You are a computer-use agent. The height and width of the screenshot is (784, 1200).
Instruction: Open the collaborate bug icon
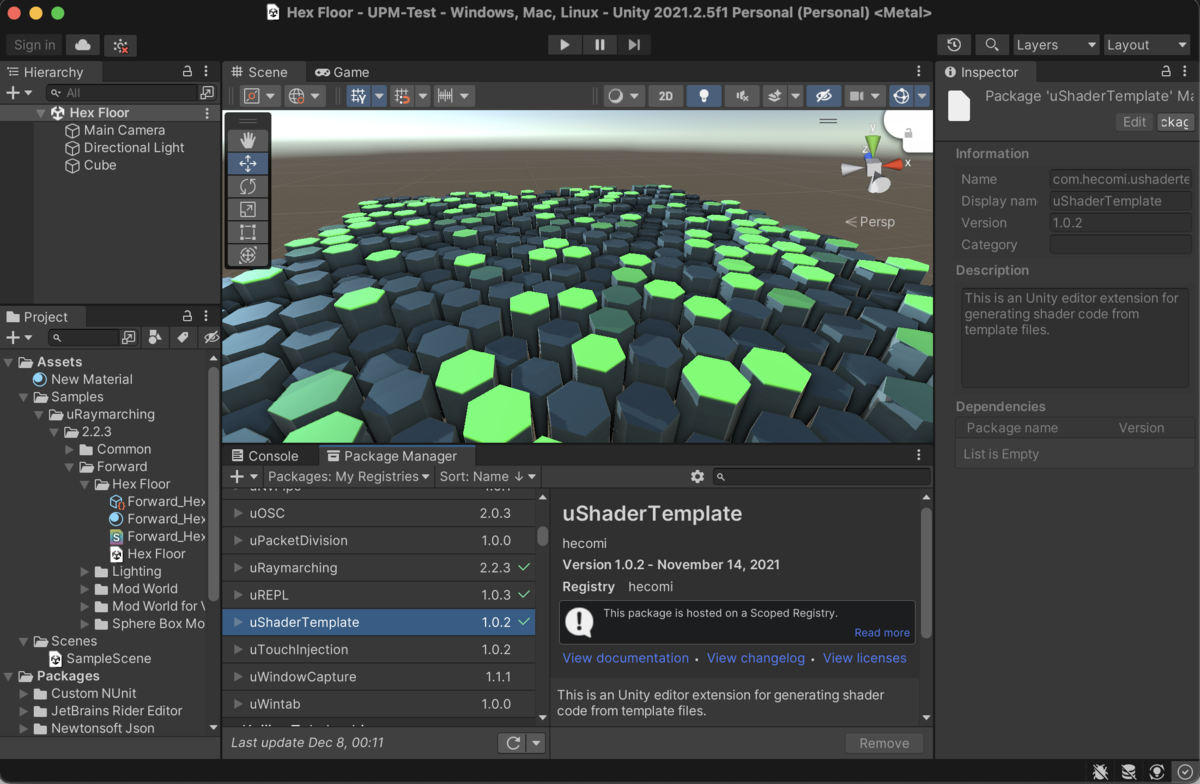click(x=120, y=45)
